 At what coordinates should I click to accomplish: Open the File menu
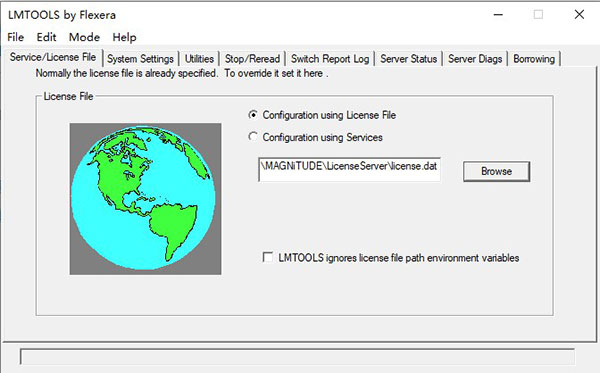[16, 37]
